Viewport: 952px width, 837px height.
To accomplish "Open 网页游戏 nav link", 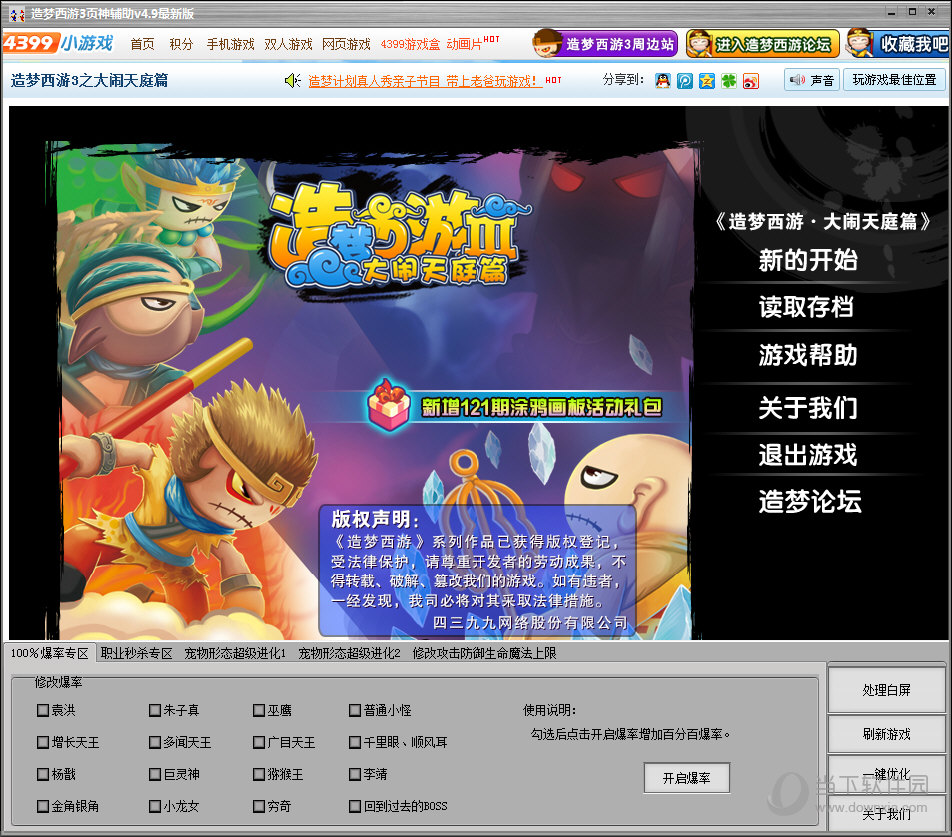I will 346,44.
